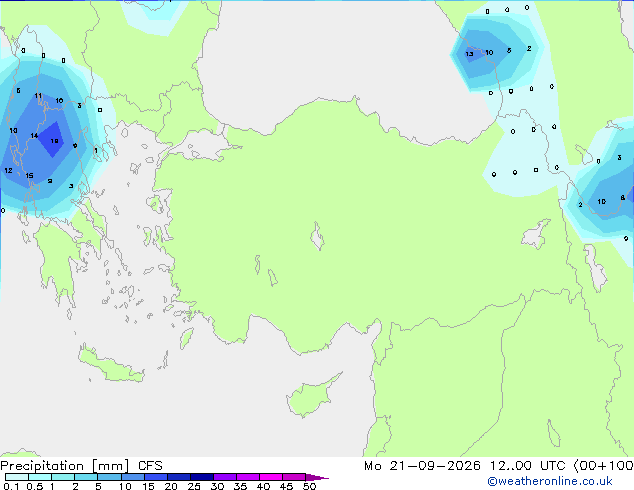Click the '30' legend scale number
Screen dimensions: 634x490
pos(217,486)
